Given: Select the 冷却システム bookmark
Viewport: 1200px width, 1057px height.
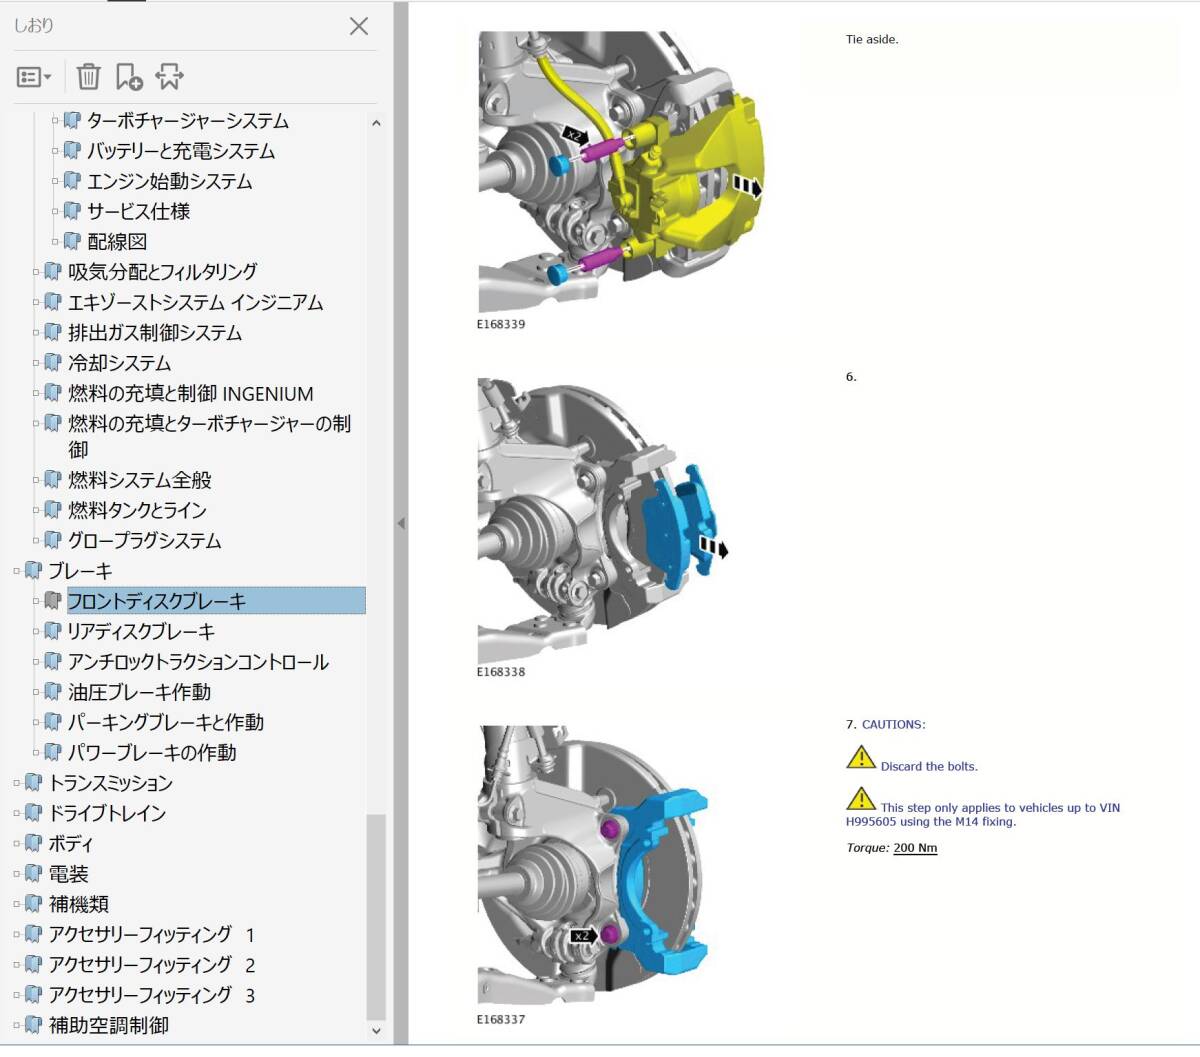Looking at the screenshot, I should (119, 363).
